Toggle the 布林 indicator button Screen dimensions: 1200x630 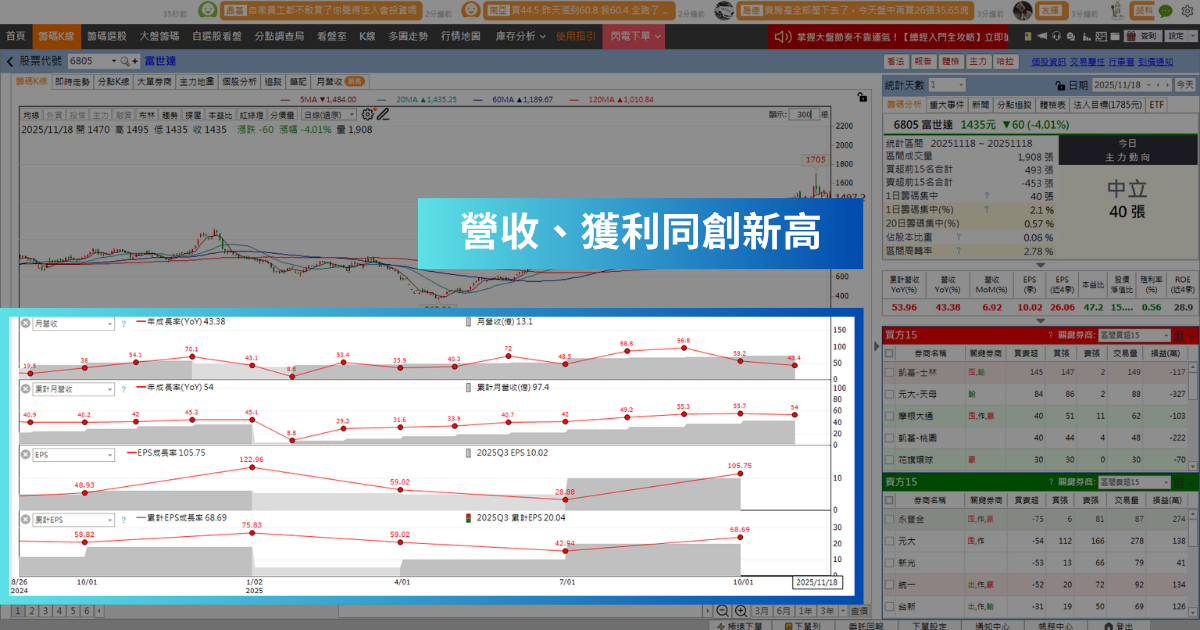point(149,114)
